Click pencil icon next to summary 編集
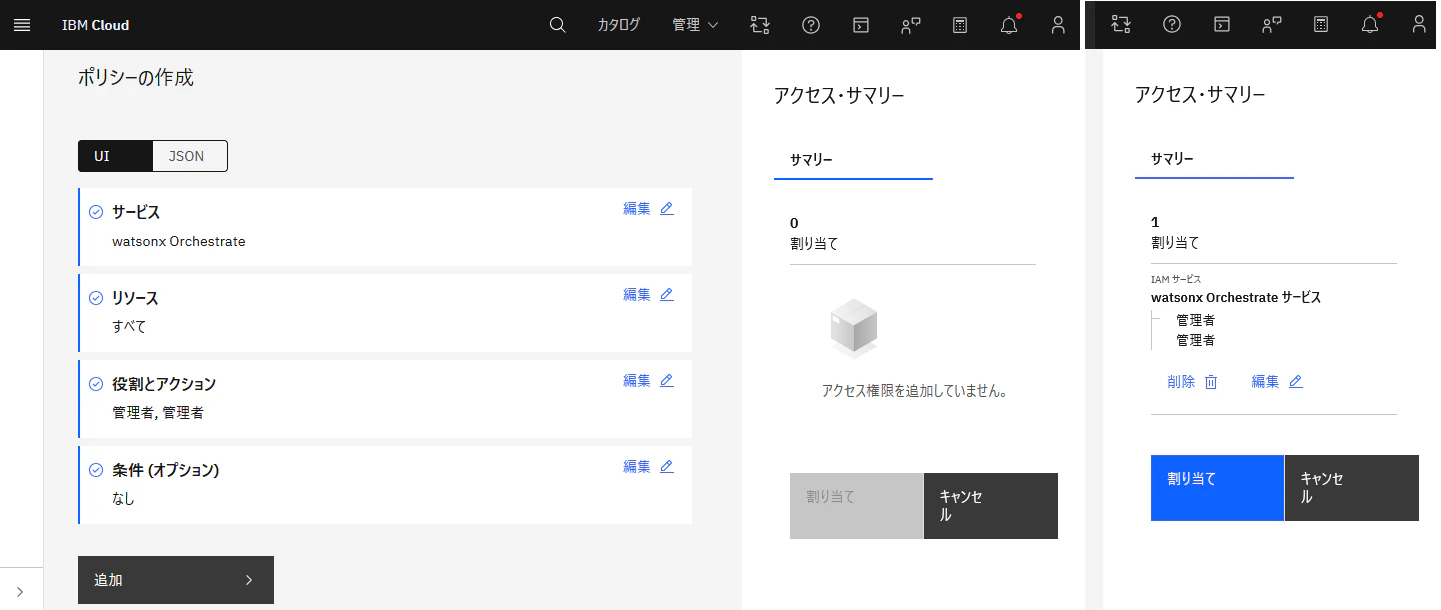Image resolution: width=1441 pixels, height=610 pixels. click(1296, 381)
